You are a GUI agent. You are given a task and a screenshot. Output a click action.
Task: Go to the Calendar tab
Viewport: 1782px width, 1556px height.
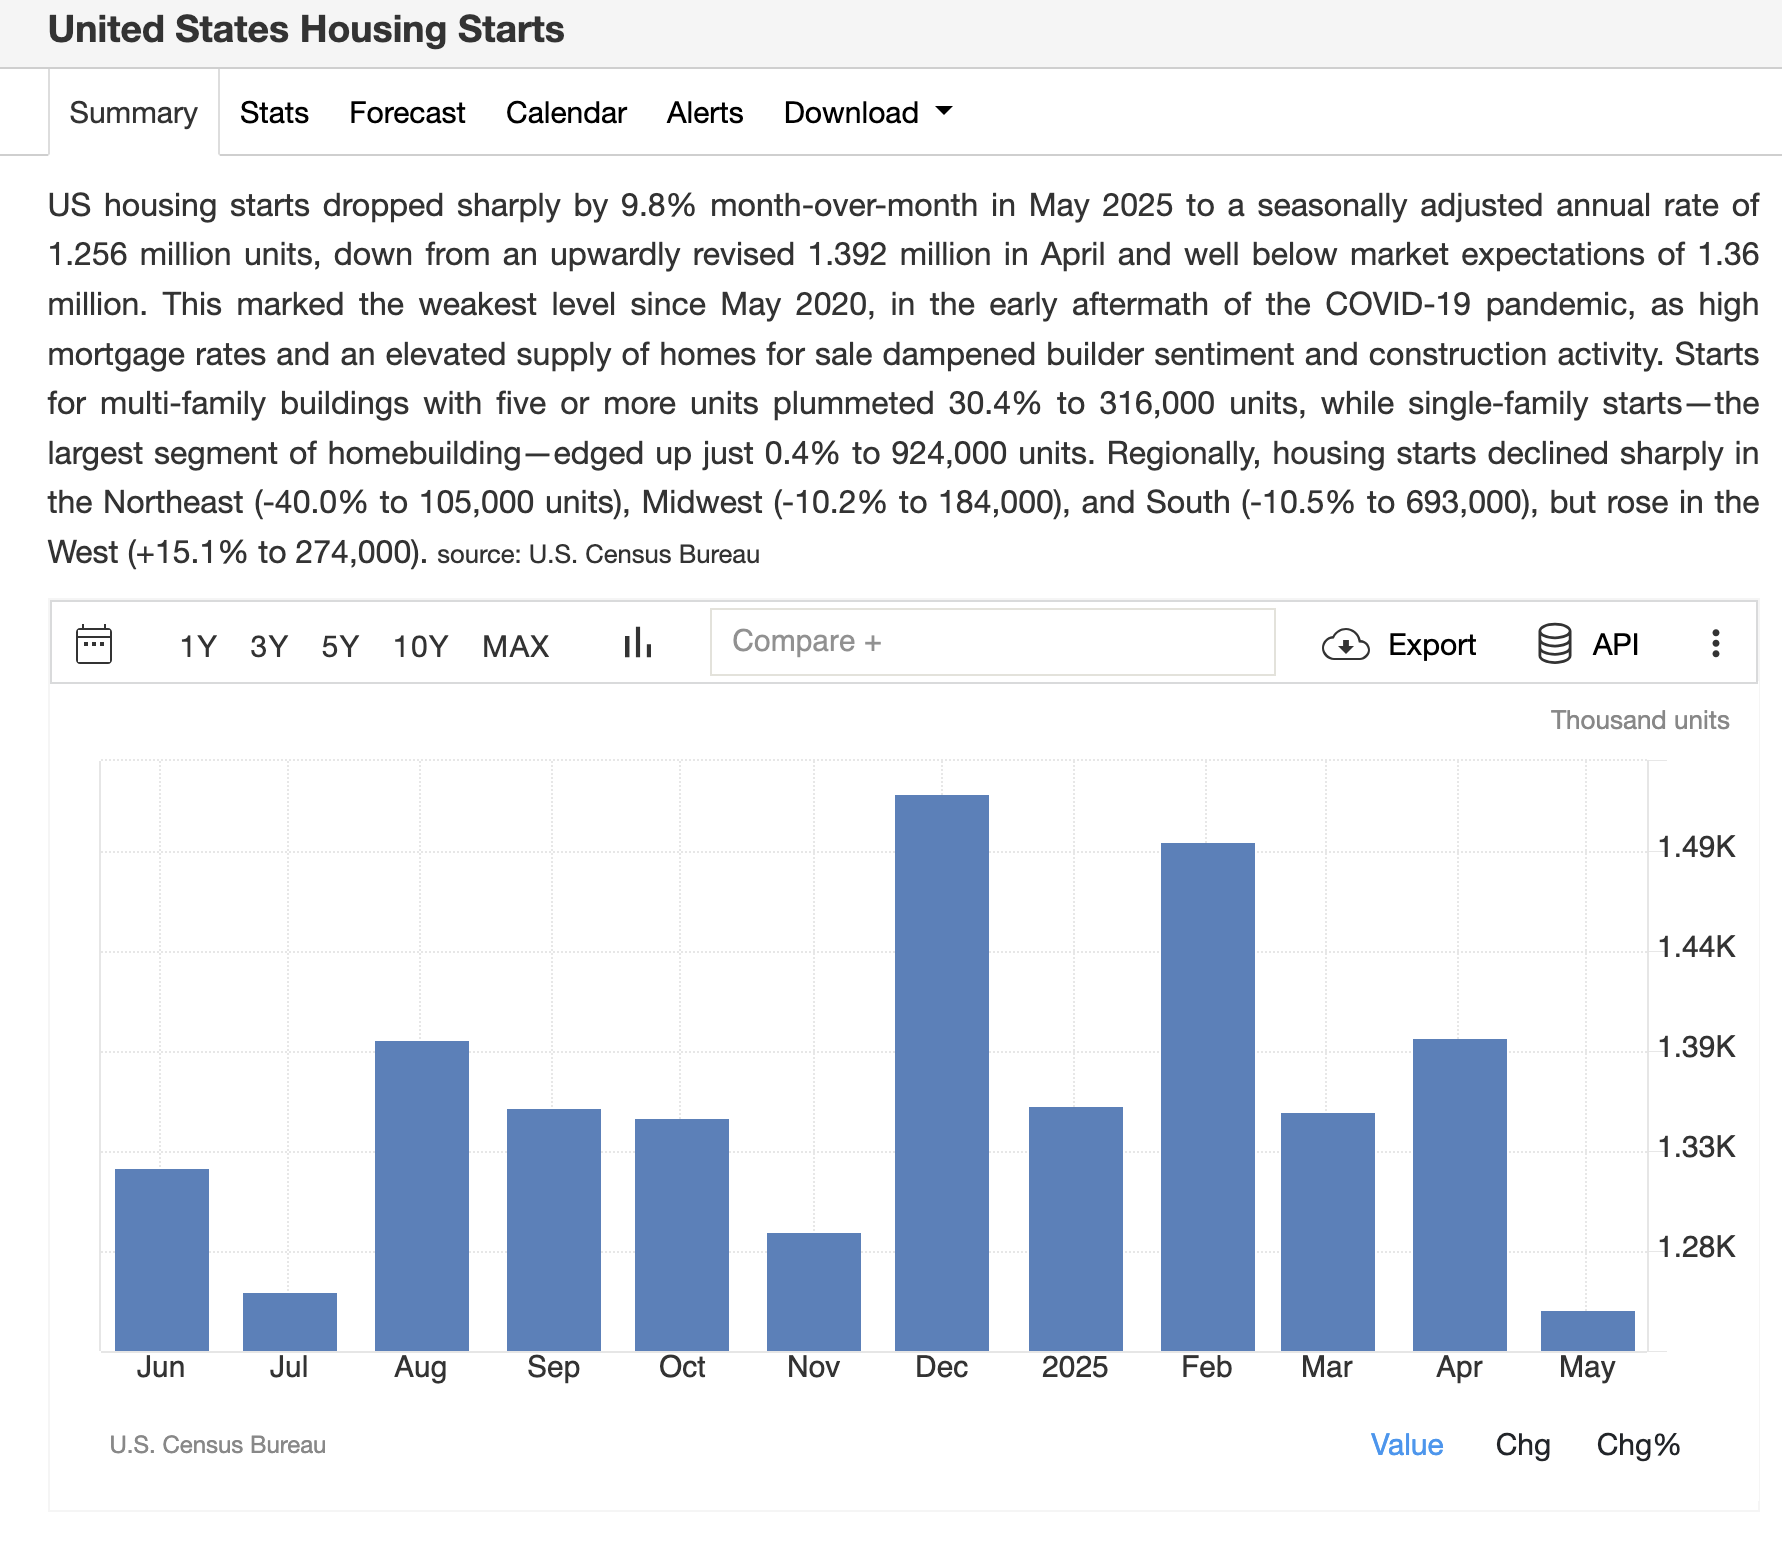pyautogui.click(x=566, y=113)
